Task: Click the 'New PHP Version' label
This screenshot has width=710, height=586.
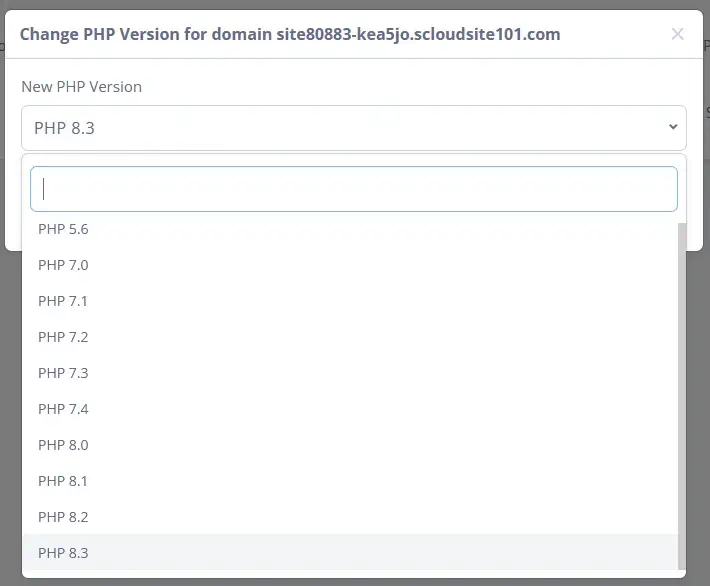Action: pyautogui.click(x=82, y=86)
